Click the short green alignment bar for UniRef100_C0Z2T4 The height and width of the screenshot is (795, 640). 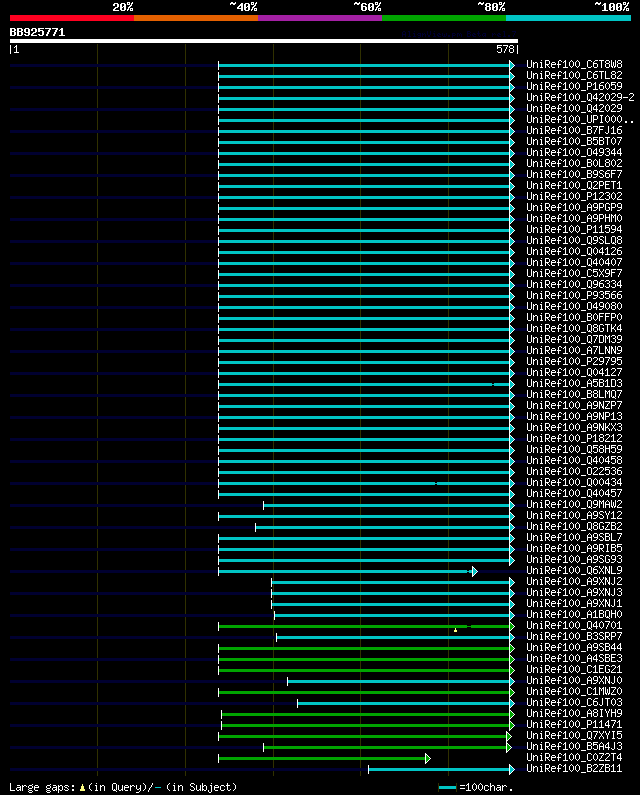(325, 758)
